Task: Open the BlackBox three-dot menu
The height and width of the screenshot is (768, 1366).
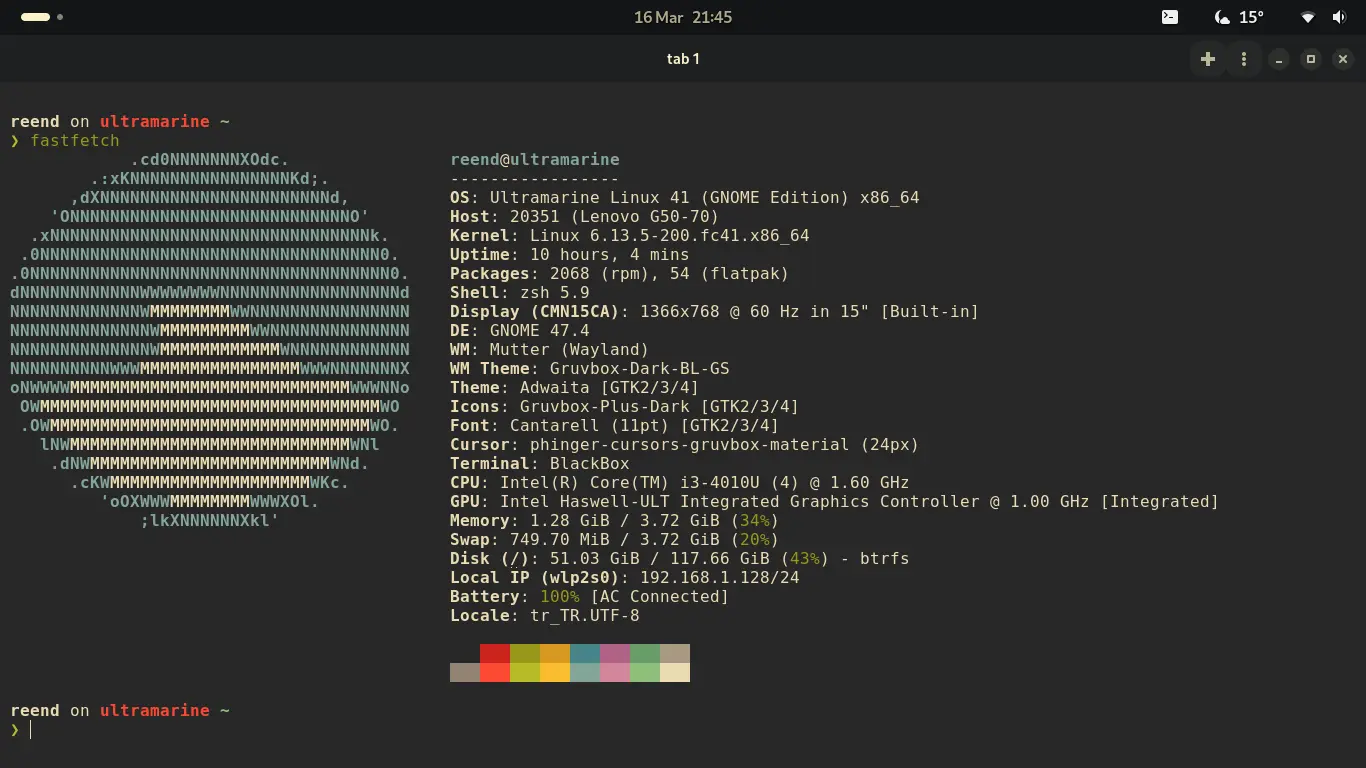Action: point(1244,59)
